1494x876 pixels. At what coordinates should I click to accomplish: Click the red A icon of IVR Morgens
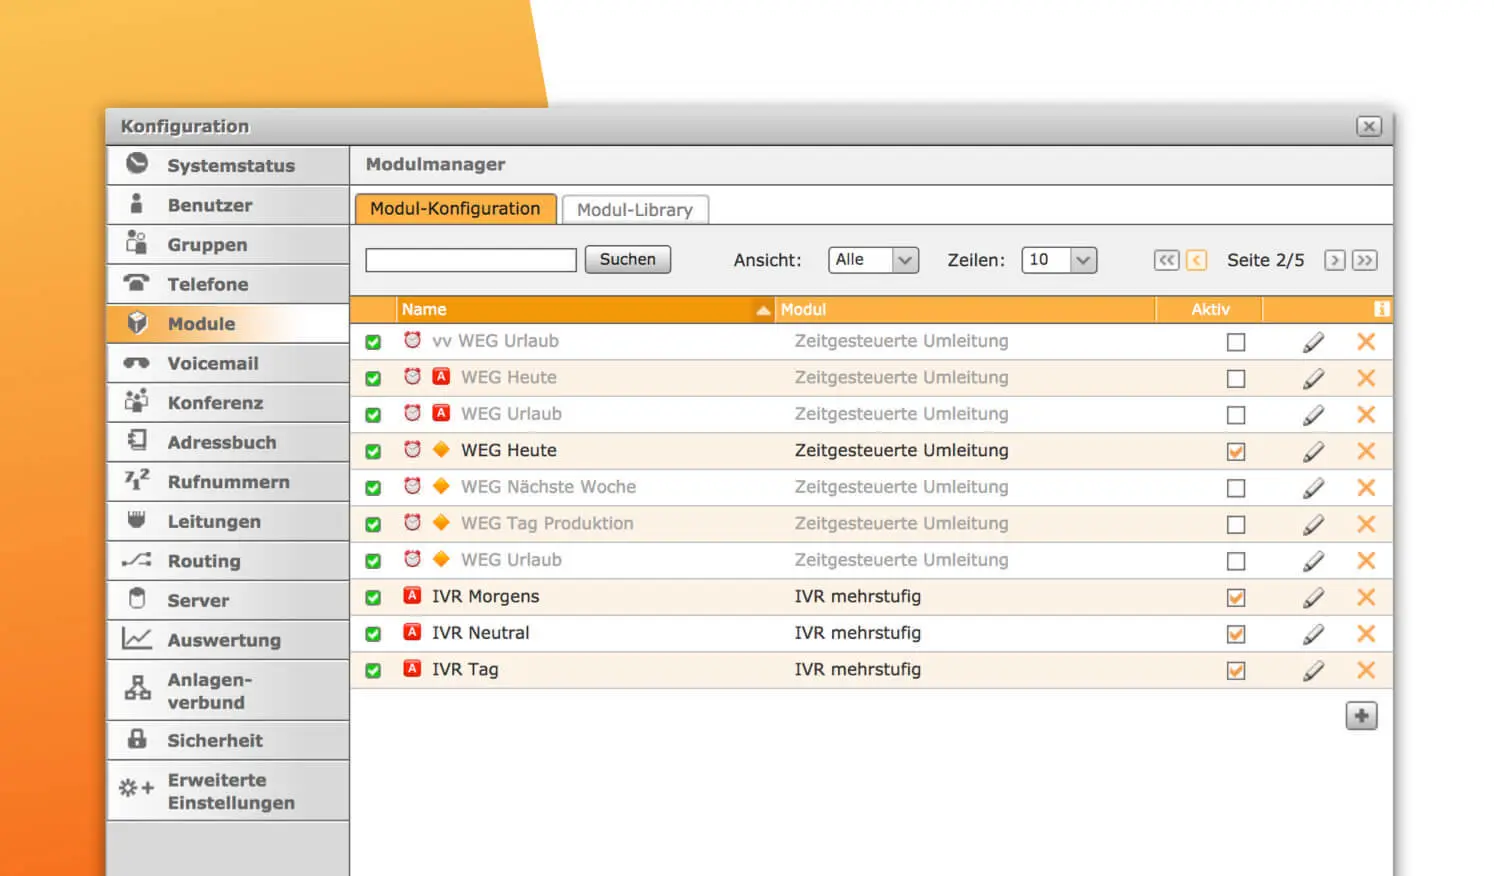pos(412,596)
